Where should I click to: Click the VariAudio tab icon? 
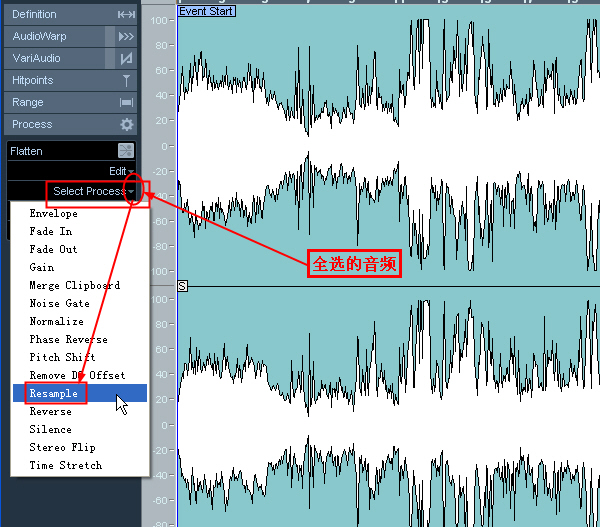pos(126,58)
